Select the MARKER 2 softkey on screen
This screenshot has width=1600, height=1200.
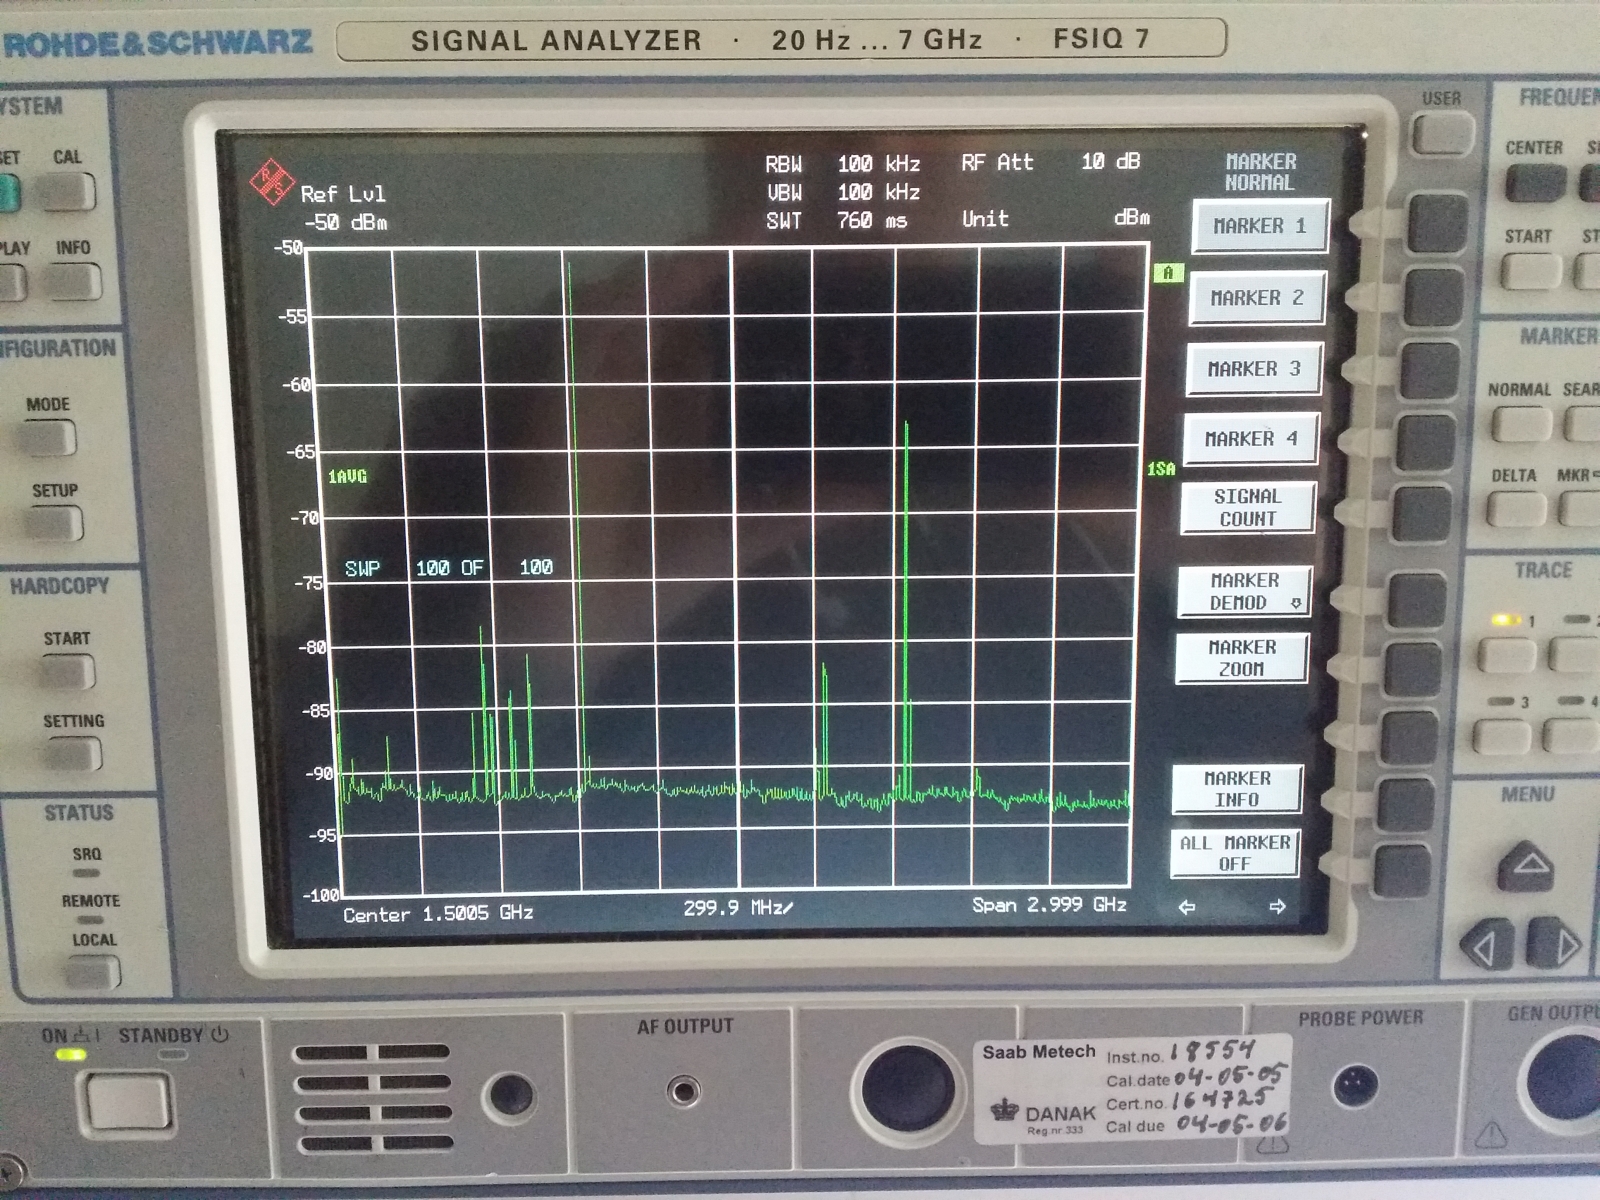(1257, 298)
